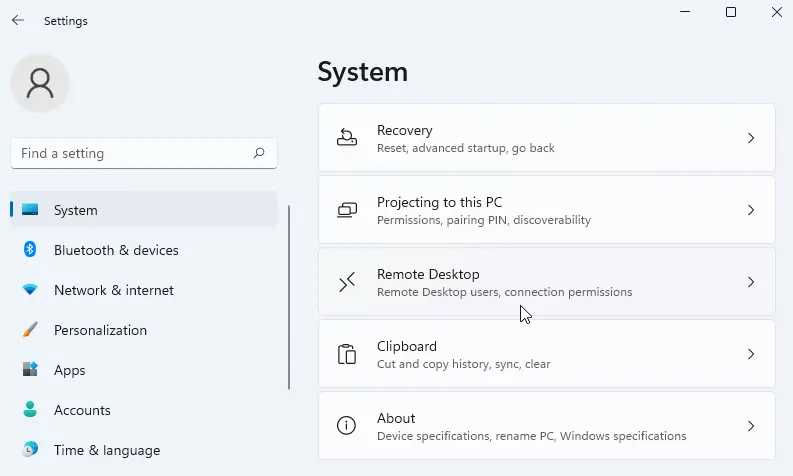Image resolution: width=793 pixels, height=476 pixels.
Task: Open Time & language category
Action: [144, 449]
